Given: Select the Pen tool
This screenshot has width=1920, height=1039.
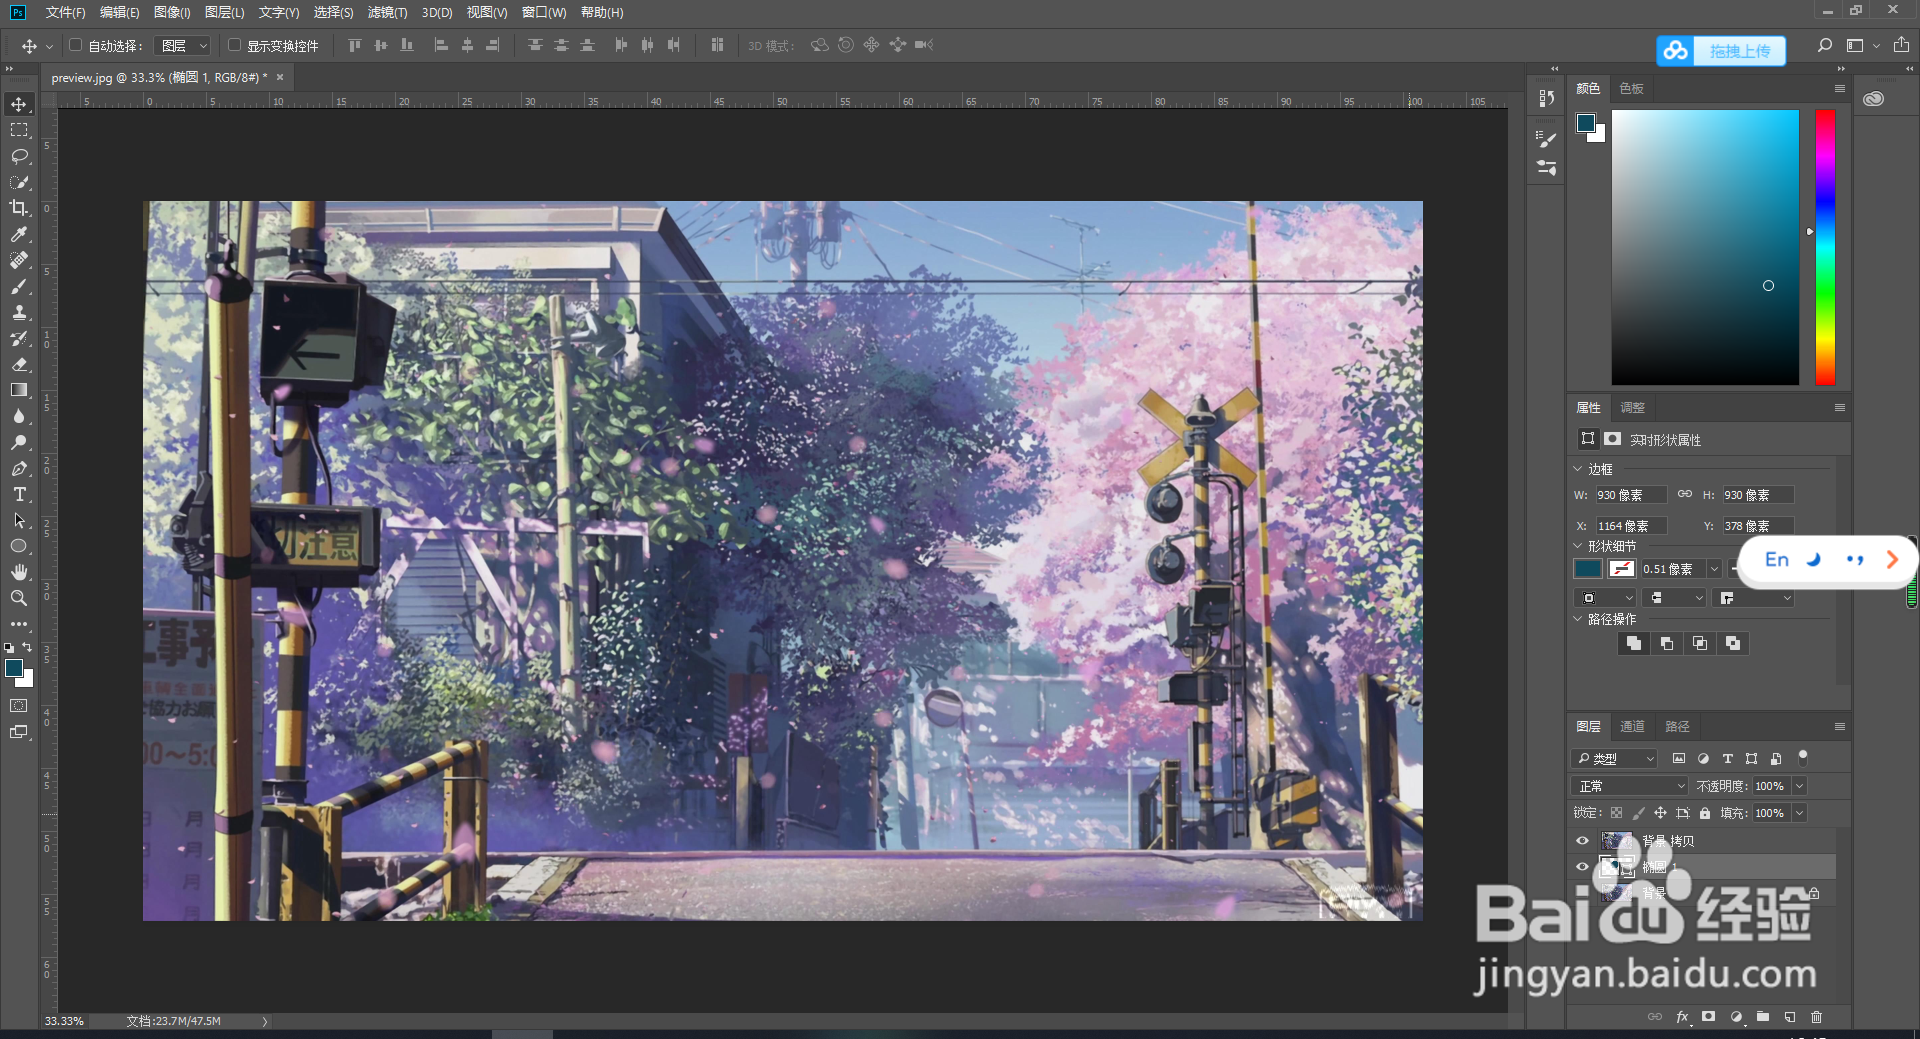Looking at the screenshot, I should point(19,468).
